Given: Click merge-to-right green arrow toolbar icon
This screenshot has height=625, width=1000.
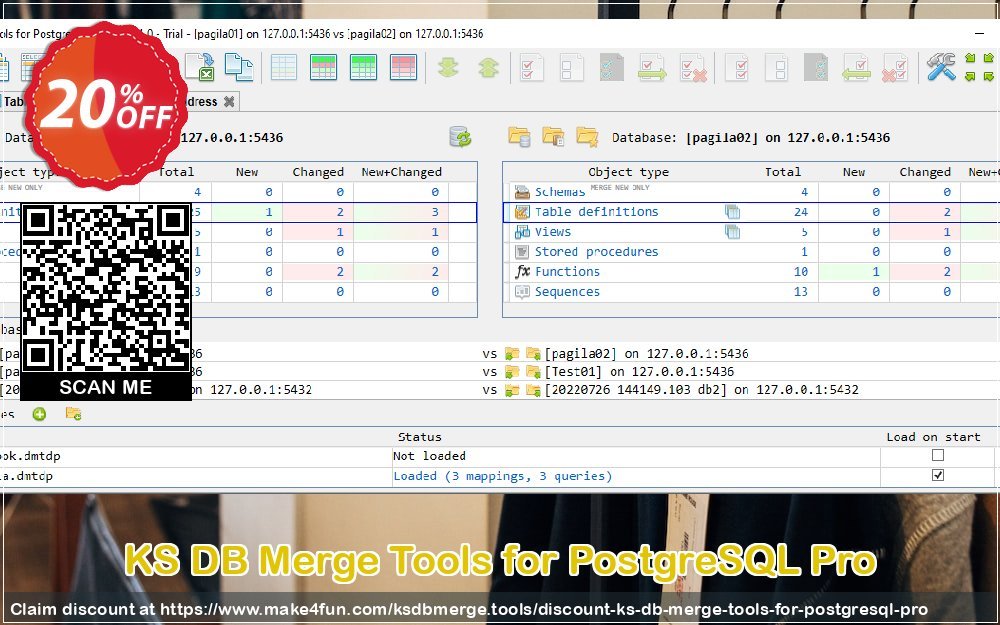Looking at the screenshot, I should click(x=652, y=67).
